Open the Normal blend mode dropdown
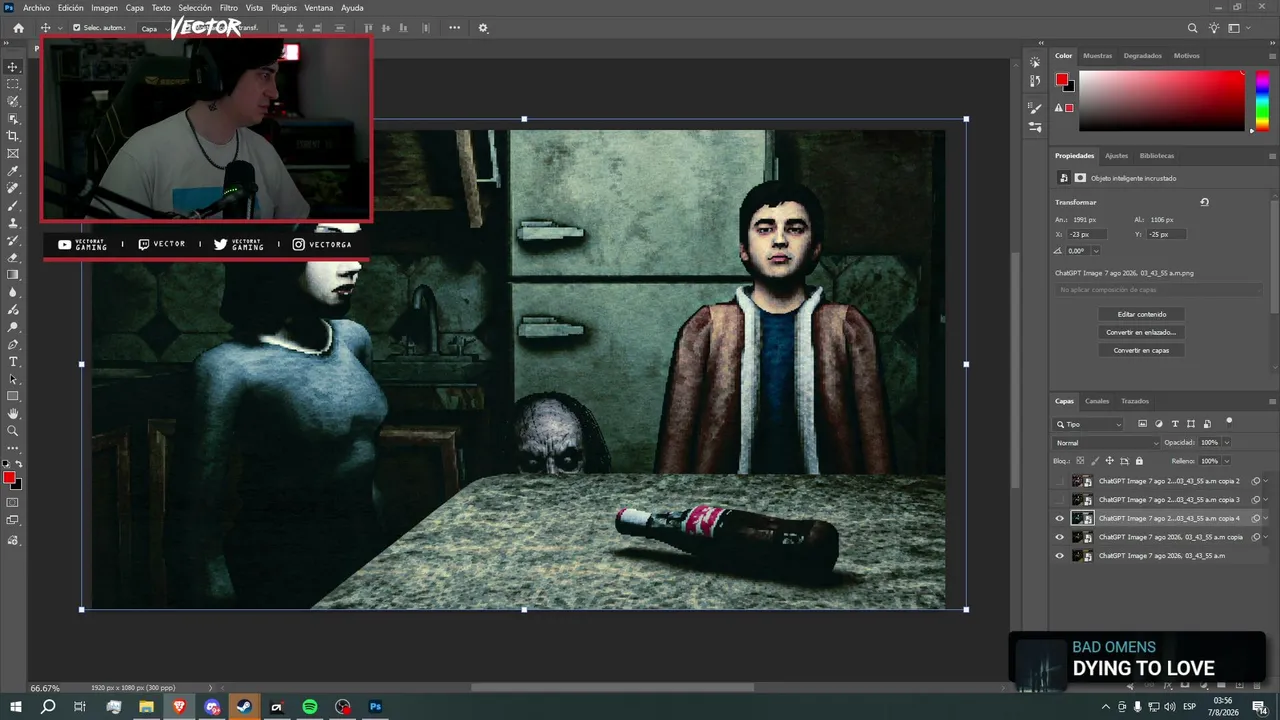Viewport: 1280px width, 720px height. [1107, 443]
